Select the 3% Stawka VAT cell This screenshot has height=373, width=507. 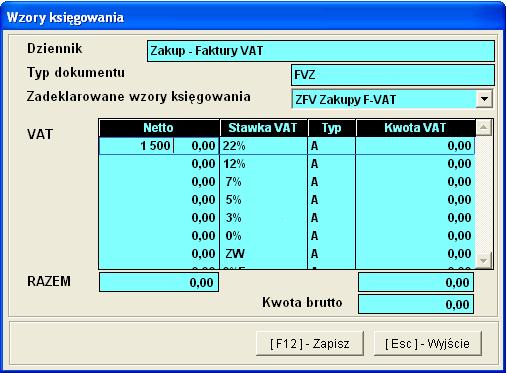point(264,218)
